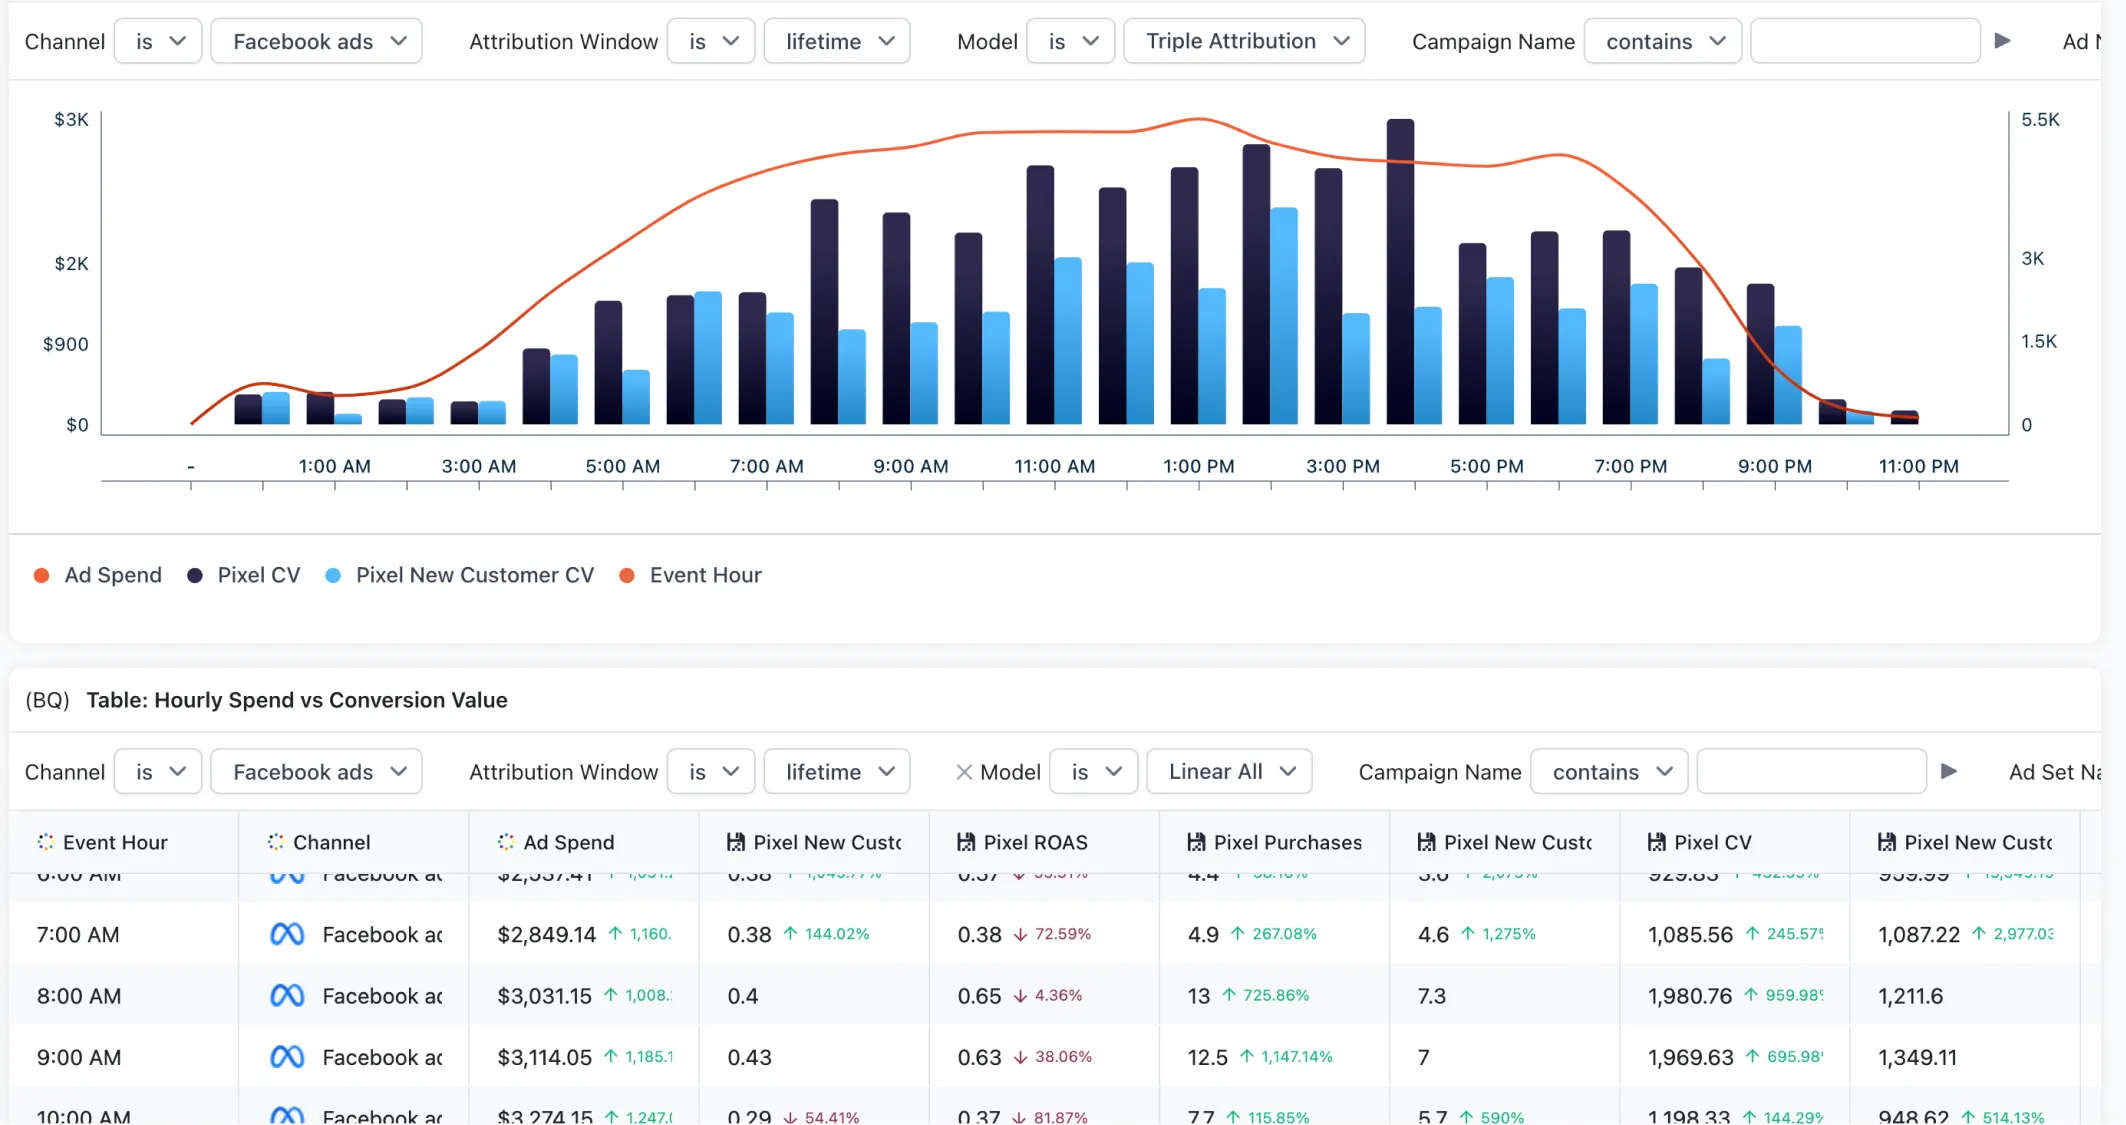Click the Channel column header in the table
Image resolution: width=2126 pixels, height=1125 pixels.
[x=331, y=842]
